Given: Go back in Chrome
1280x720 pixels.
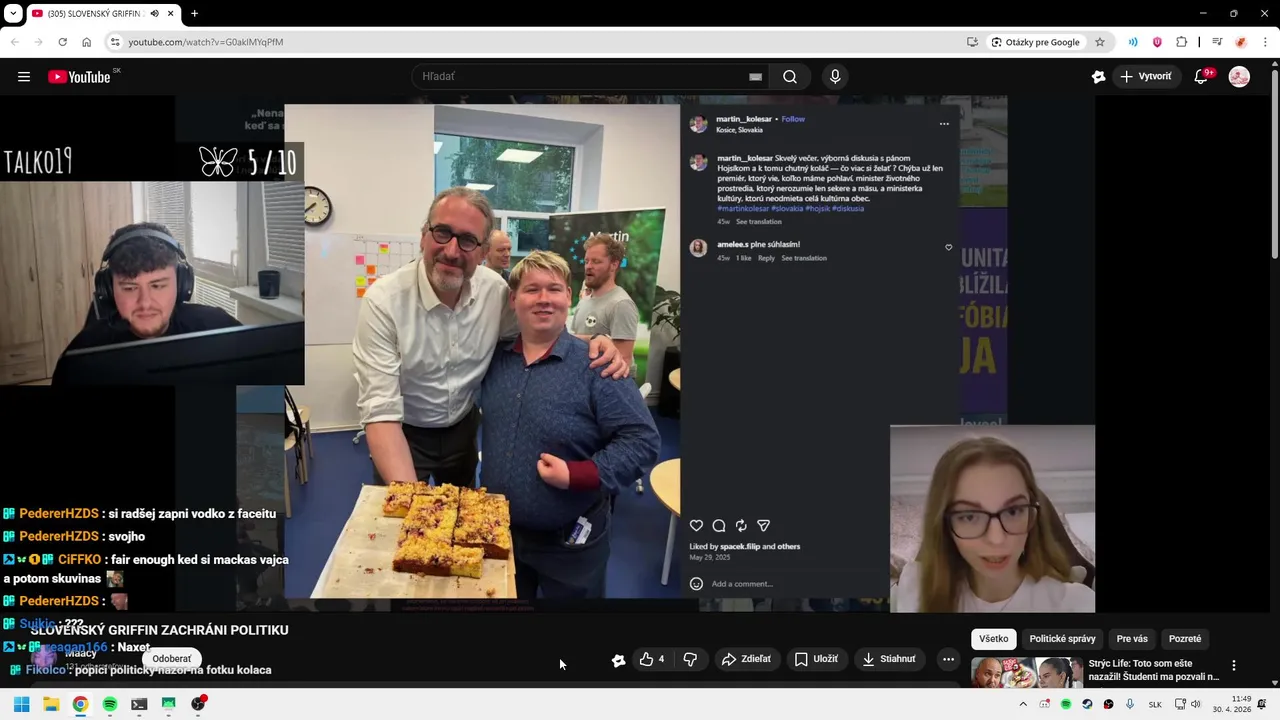Looking at the screenshot, I should point(15,42).
